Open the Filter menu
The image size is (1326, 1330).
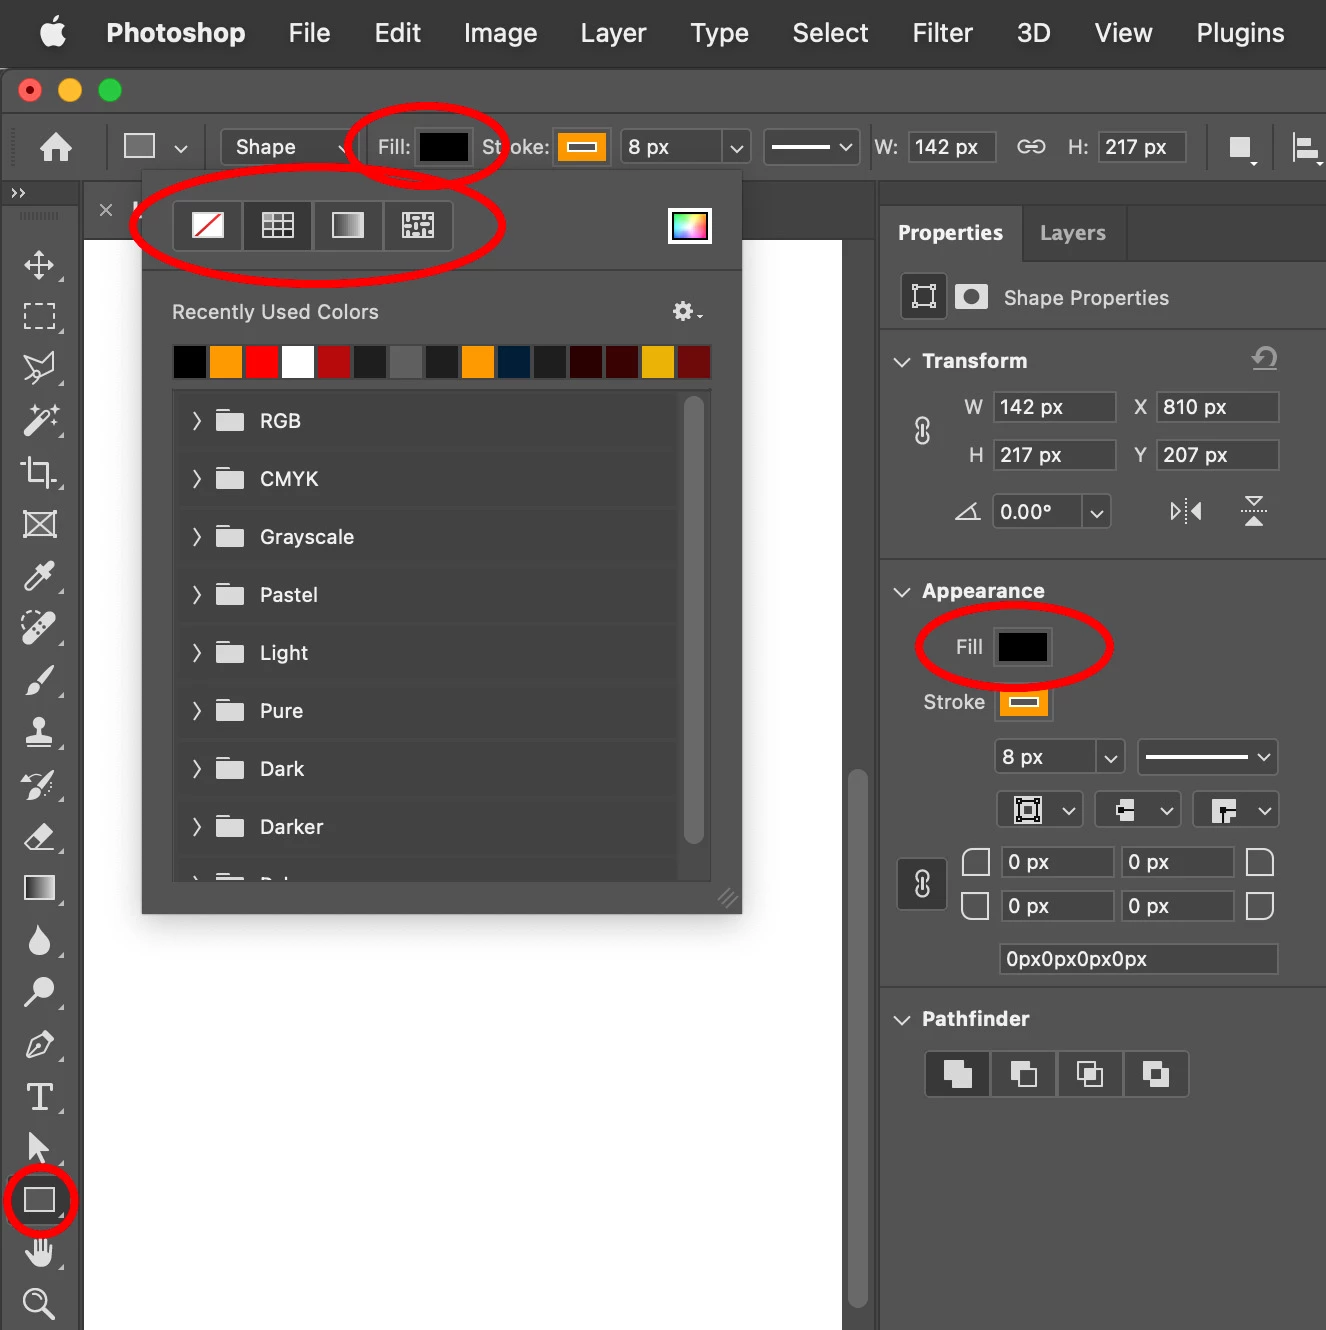click(x=942, y=33)
